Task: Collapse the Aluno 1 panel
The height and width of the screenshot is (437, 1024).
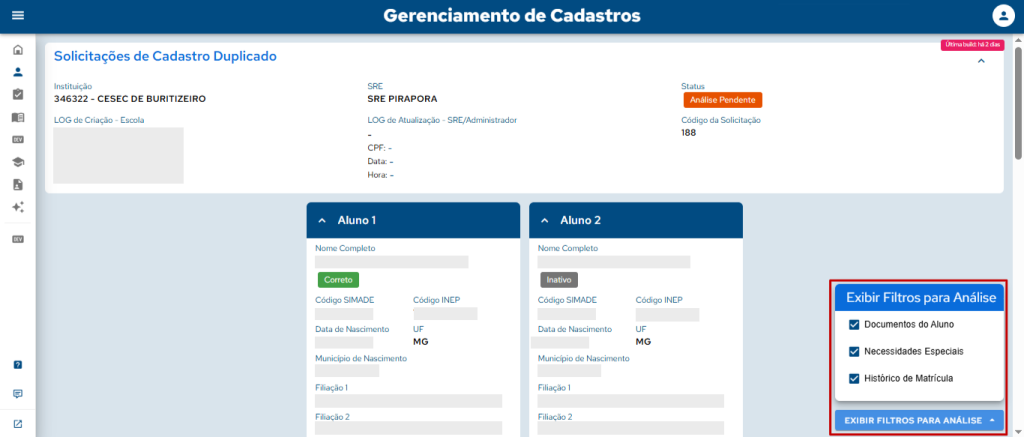Action: [322, 221]
